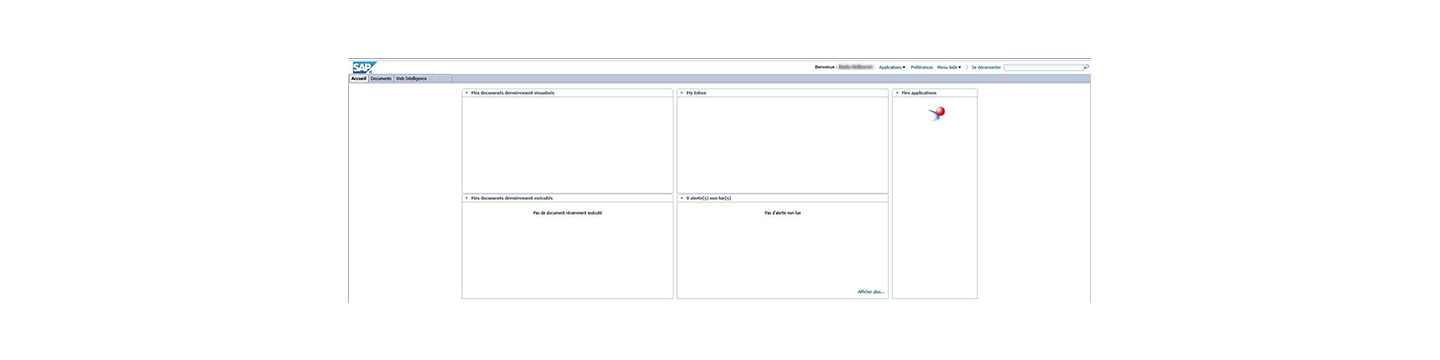
Task: Collapse the My Inbox panel
Action: [x=681, y=93]
